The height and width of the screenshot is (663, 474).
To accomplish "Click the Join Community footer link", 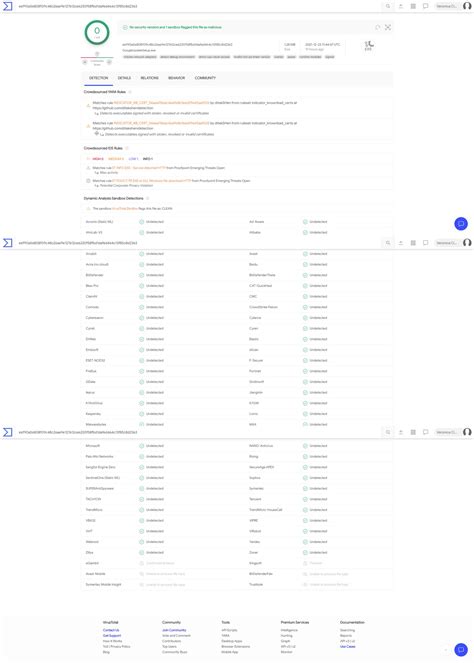I will [174, 630].
